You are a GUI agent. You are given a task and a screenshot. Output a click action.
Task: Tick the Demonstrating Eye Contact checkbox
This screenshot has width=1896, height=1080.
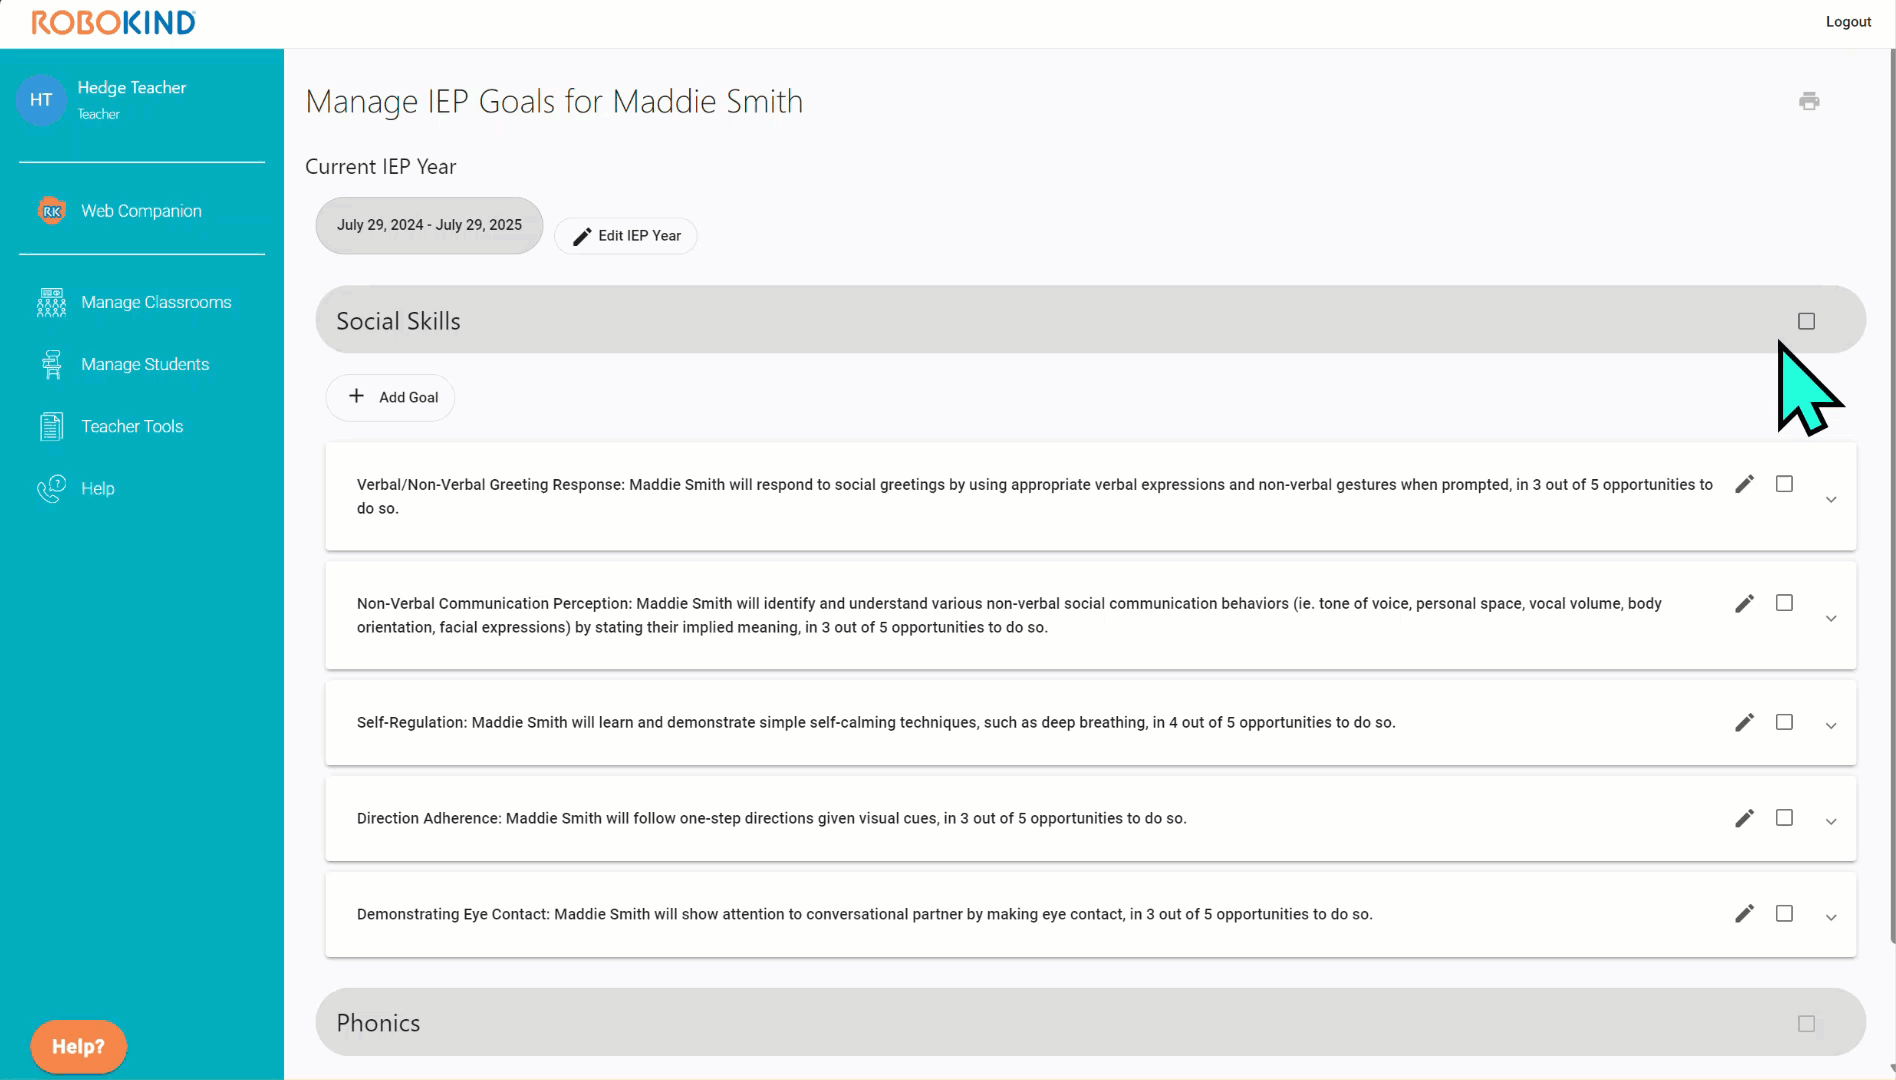[1784, 913]
